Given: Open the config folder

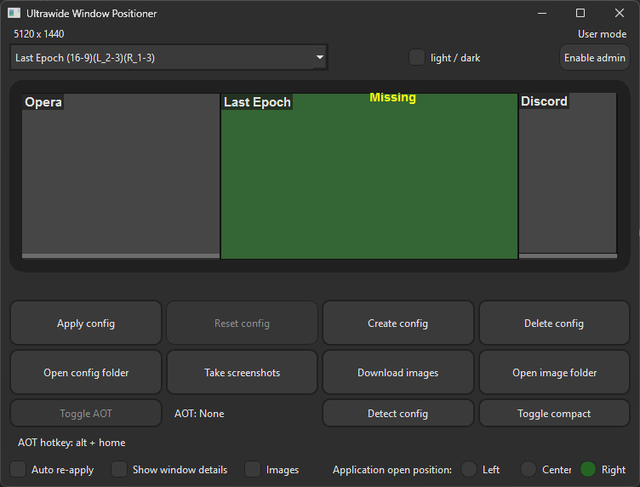Looking at the screenshot, I should (86, 372).
